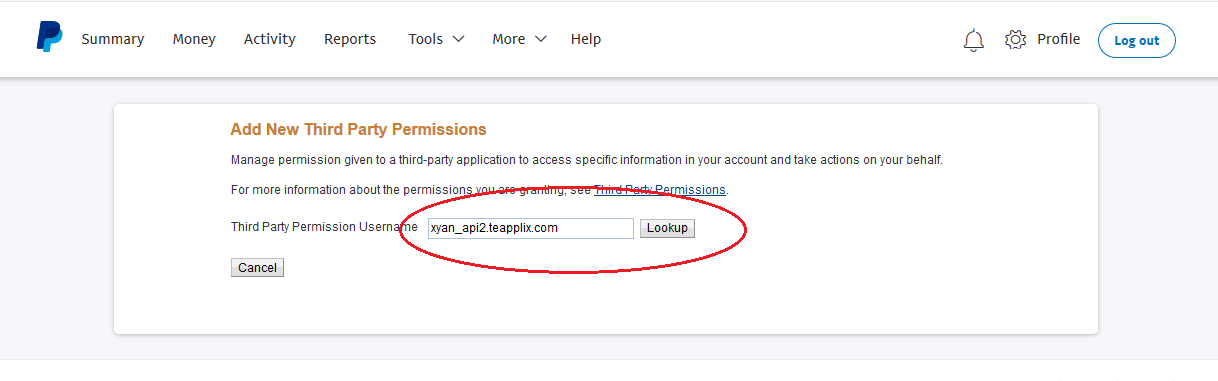This screenshot has height=381, width=1218.
Task: Click the Lookup button
Action: coord(667,228)
